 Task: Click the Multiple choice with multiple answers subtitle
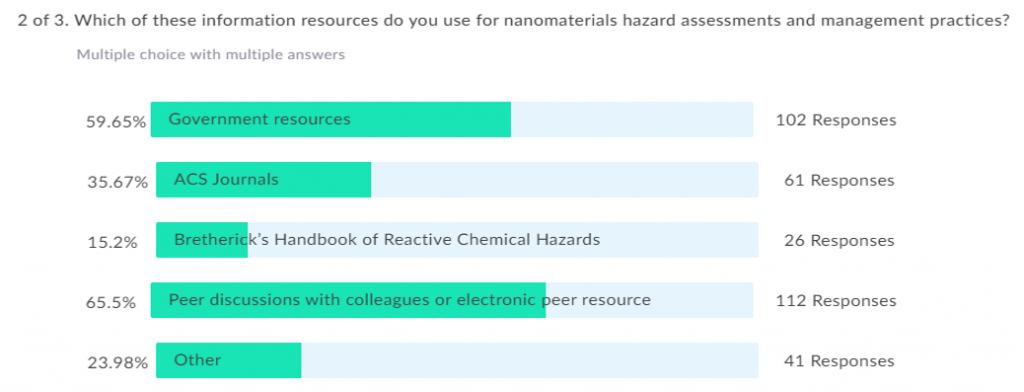(211, 55)
